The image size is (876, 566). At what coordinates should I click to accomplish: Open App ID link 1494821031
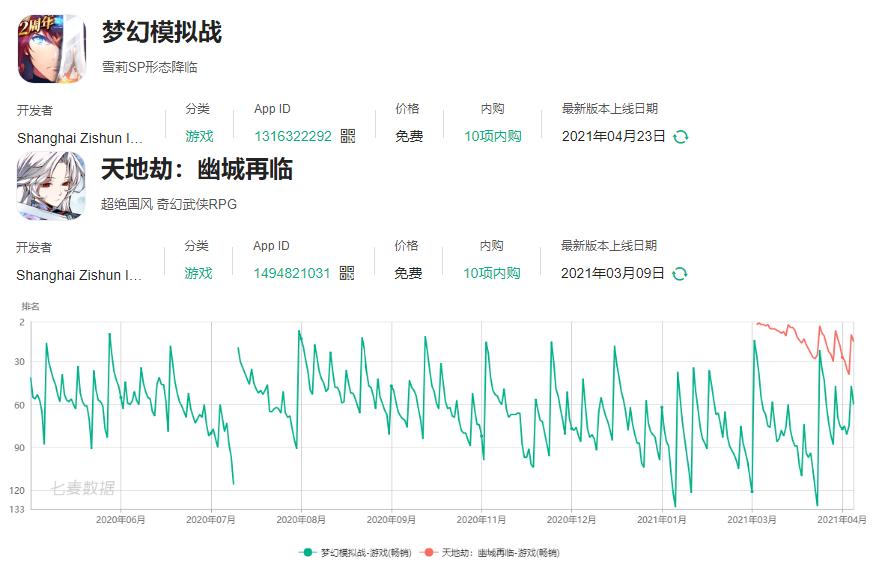tap(292, 273)
